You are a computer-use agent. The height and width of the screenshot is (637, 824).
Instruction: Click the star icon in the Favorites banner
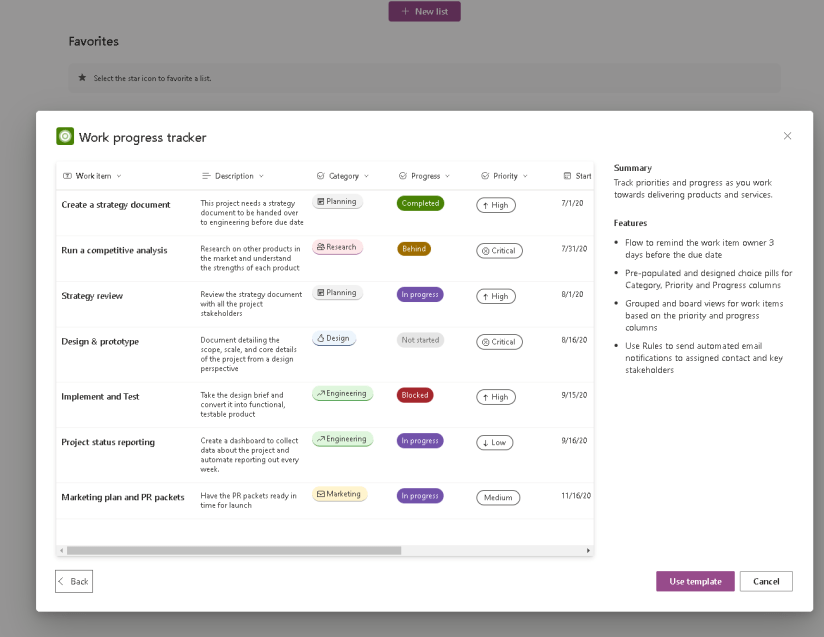point(81,77)
